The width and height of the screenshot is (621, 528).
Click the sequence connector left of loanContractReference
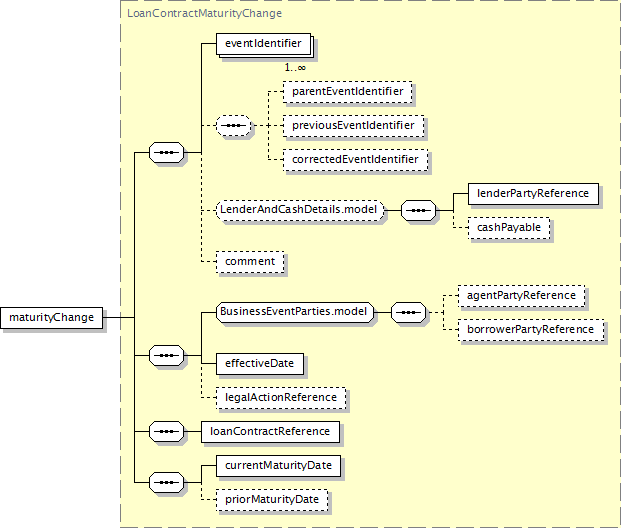[x=165, y=432]
